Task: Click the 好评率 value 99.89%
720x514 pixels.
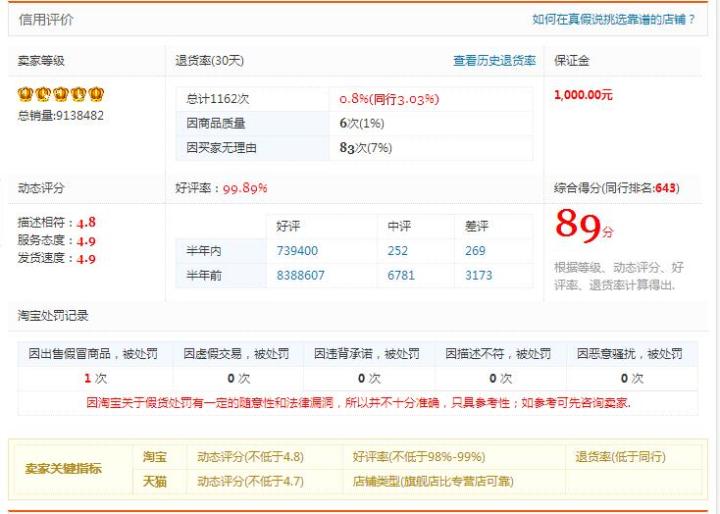Action: [x=245, y=188]
